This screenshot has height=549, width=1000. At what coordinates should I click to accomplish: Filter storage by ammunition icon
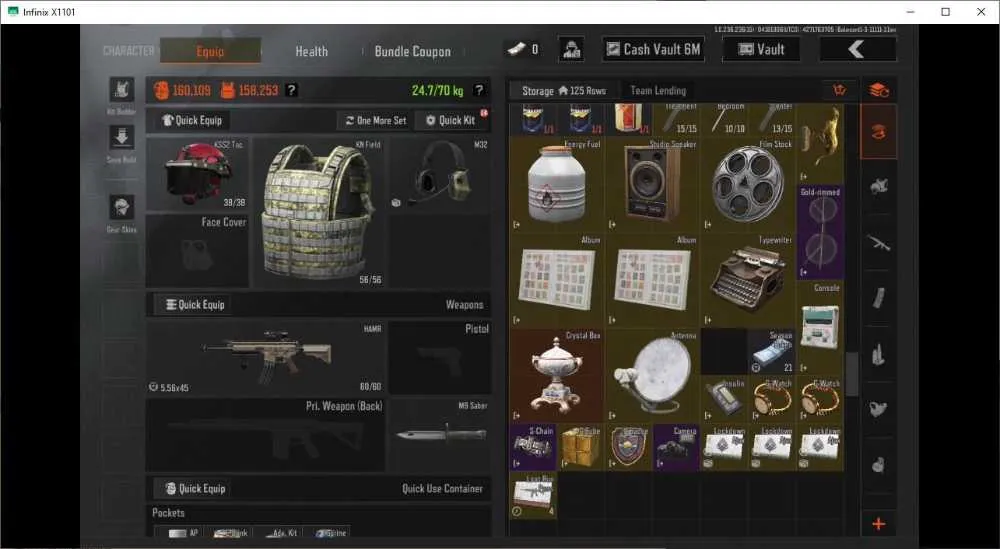[x=879, y=353]
